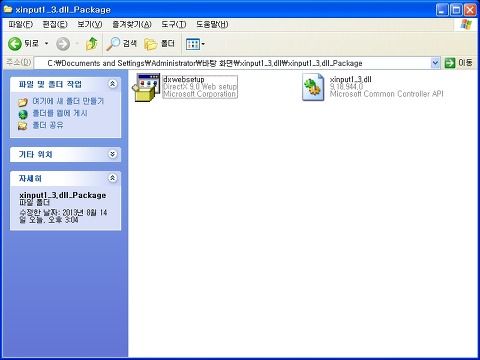Click the dxwebsetup file name text

click(x=184, y=79)
